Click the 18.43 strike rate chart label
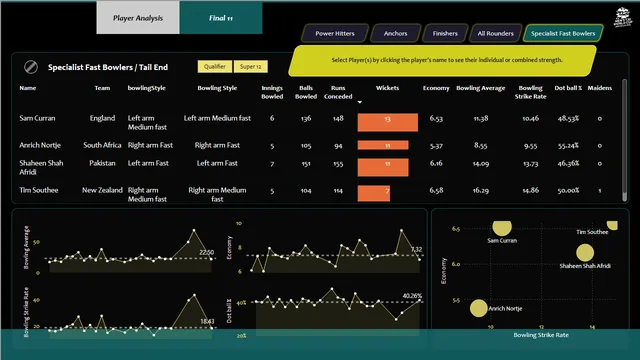The height and width of the screenshot is (360, 640). click(207, 321)
